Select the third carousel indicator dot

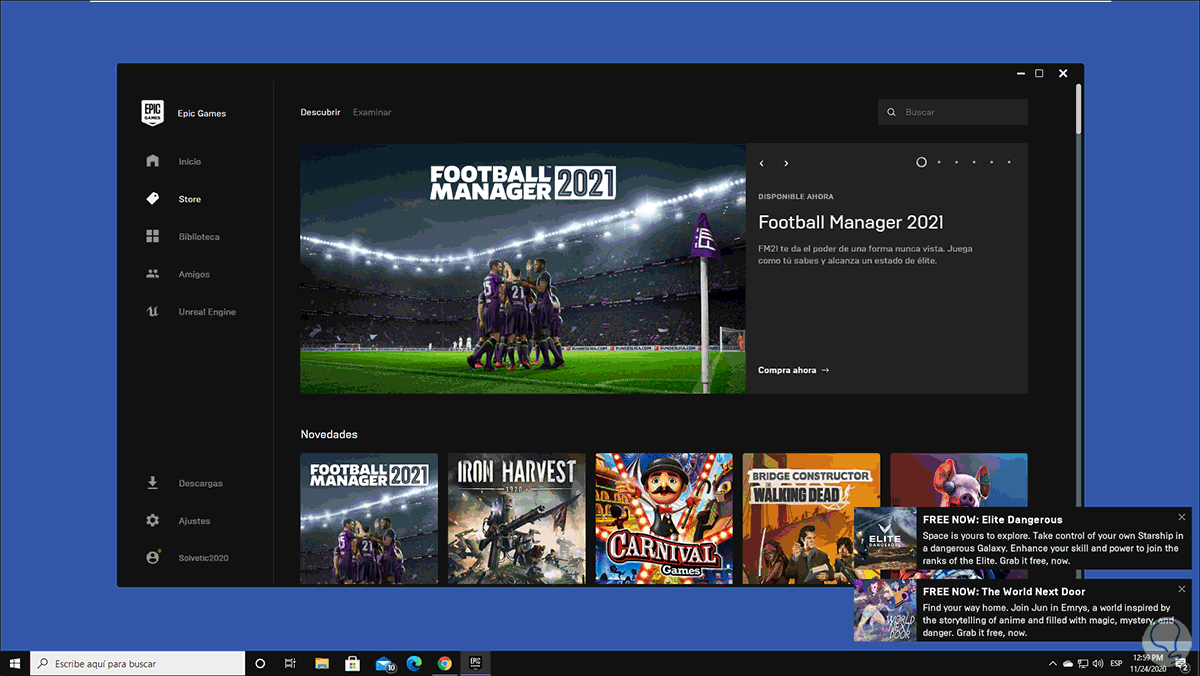[956, 162]
